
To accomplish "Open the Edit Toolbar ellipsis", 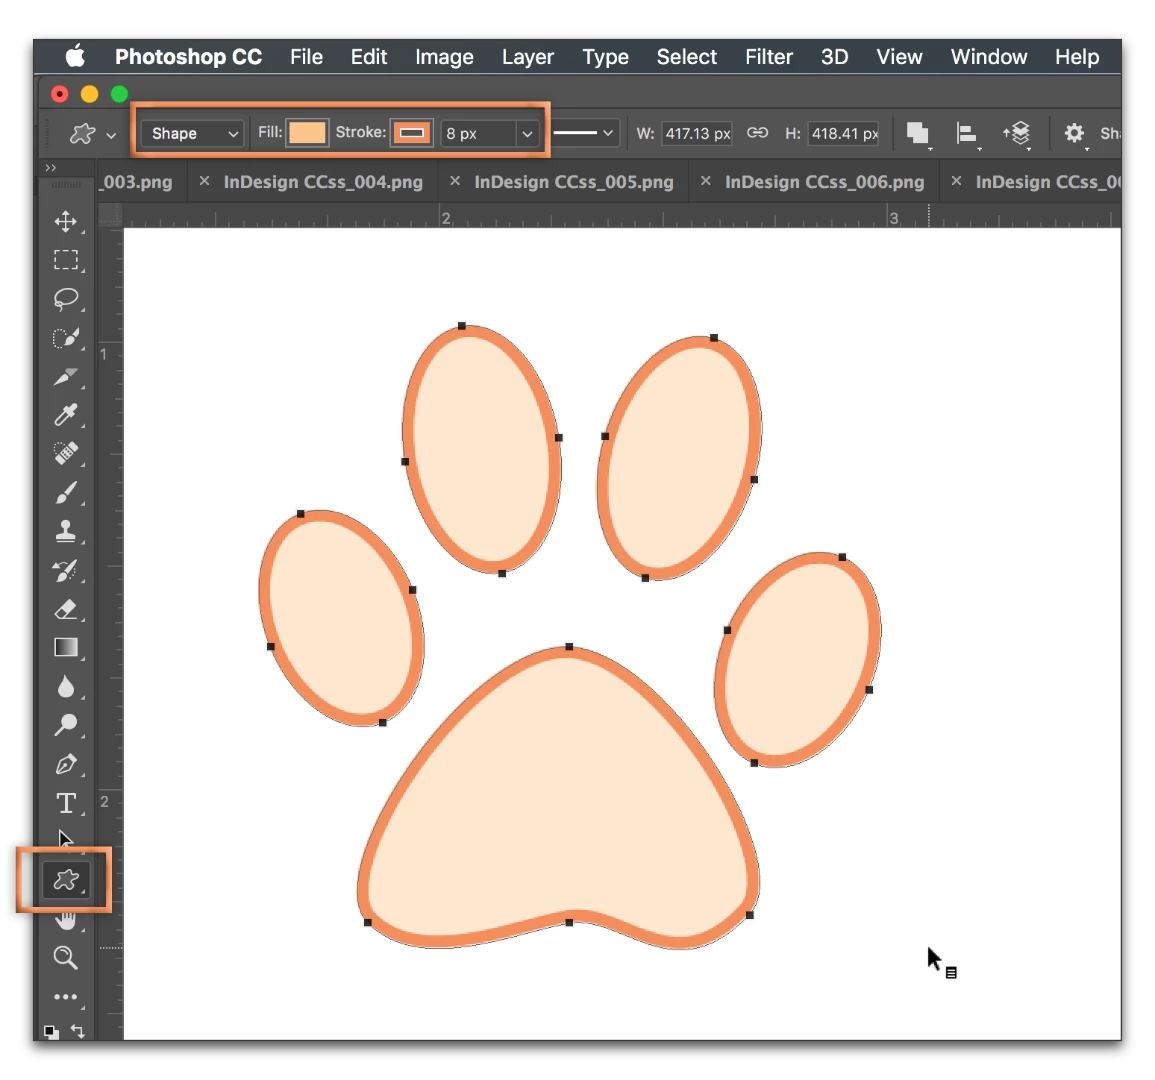I will click(x=66, y=997).
